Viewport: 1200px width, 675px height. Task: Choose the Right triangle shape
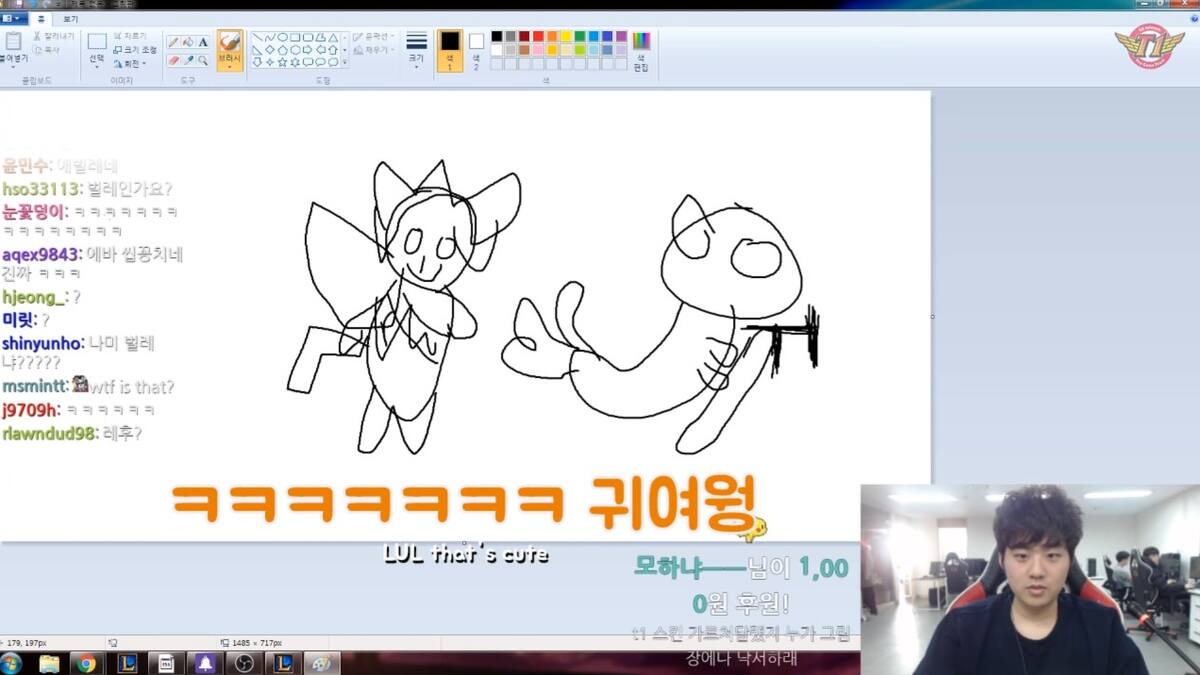point(257,50)
